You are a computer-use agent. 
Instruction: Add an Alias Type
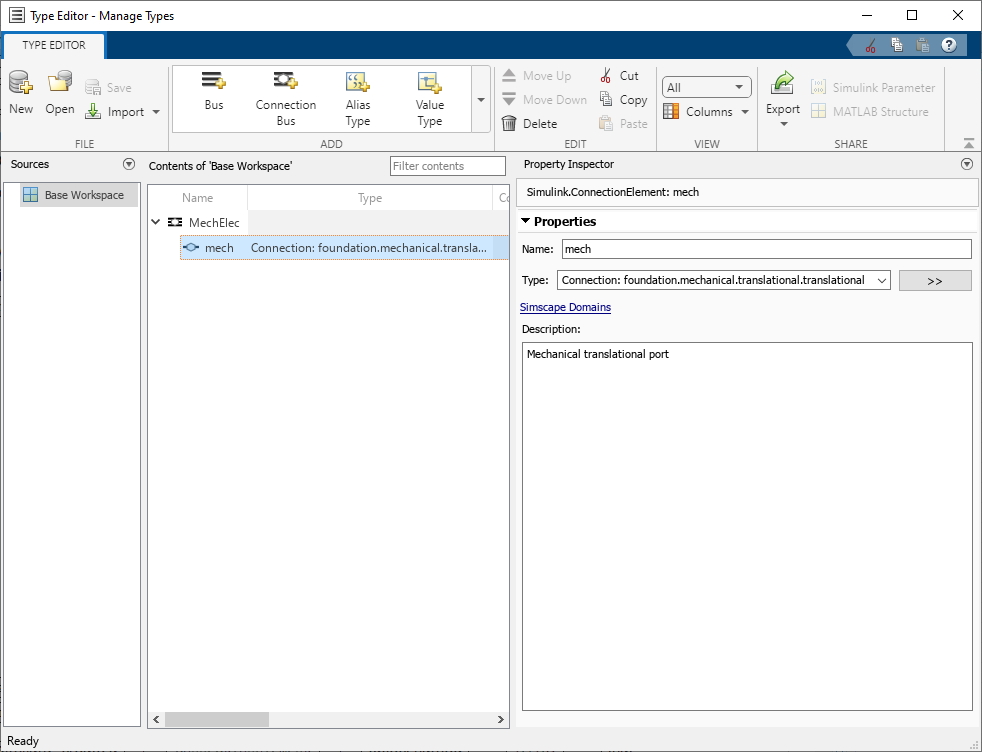click(358, 99)
